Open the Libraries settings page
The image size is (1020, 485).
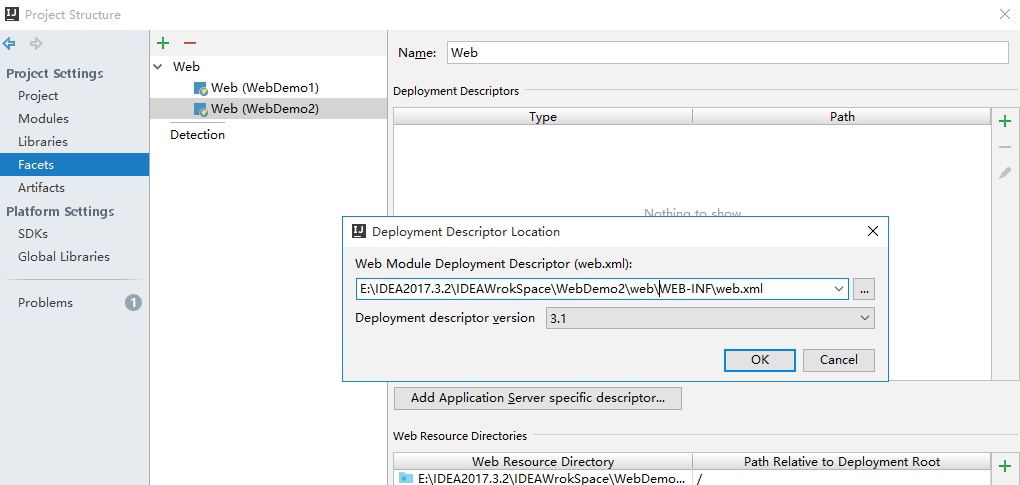click(x=43, y=142)
